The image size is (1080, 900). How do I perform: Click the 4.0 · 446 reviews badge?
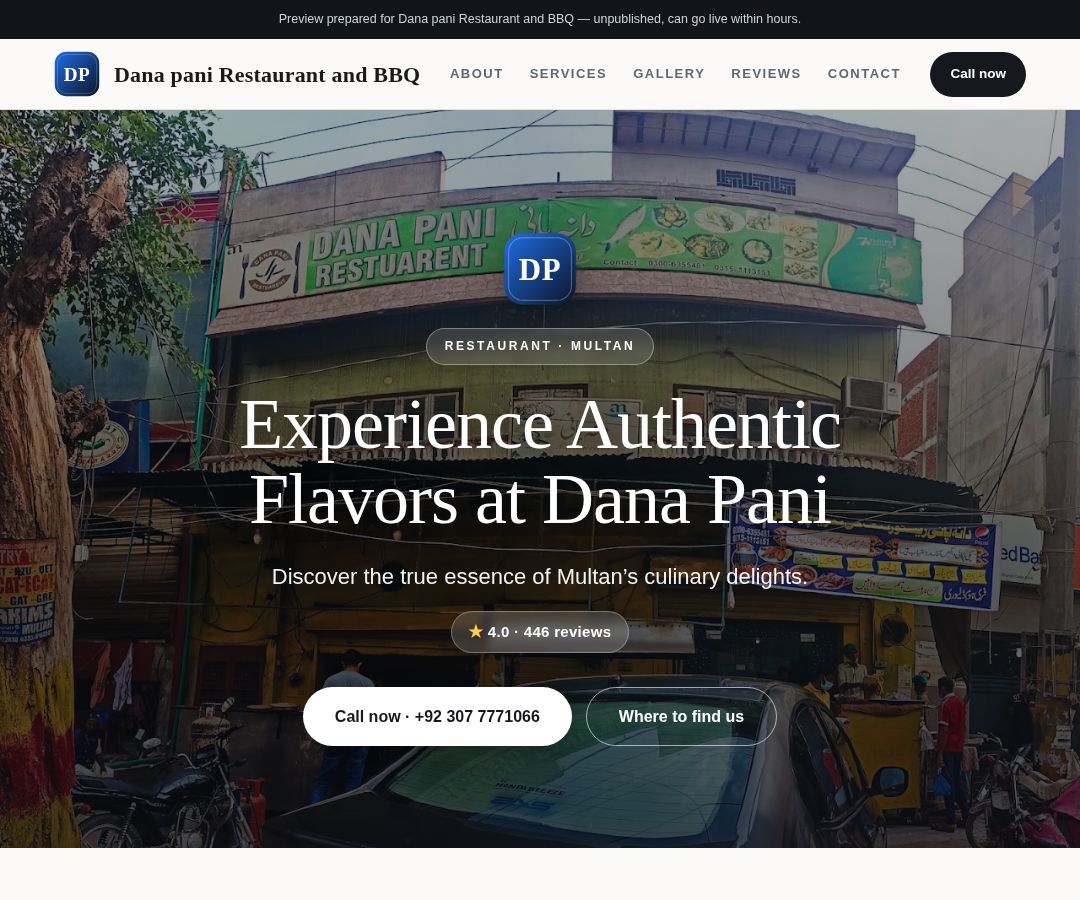pyautogui.click(x=539, y=631)
